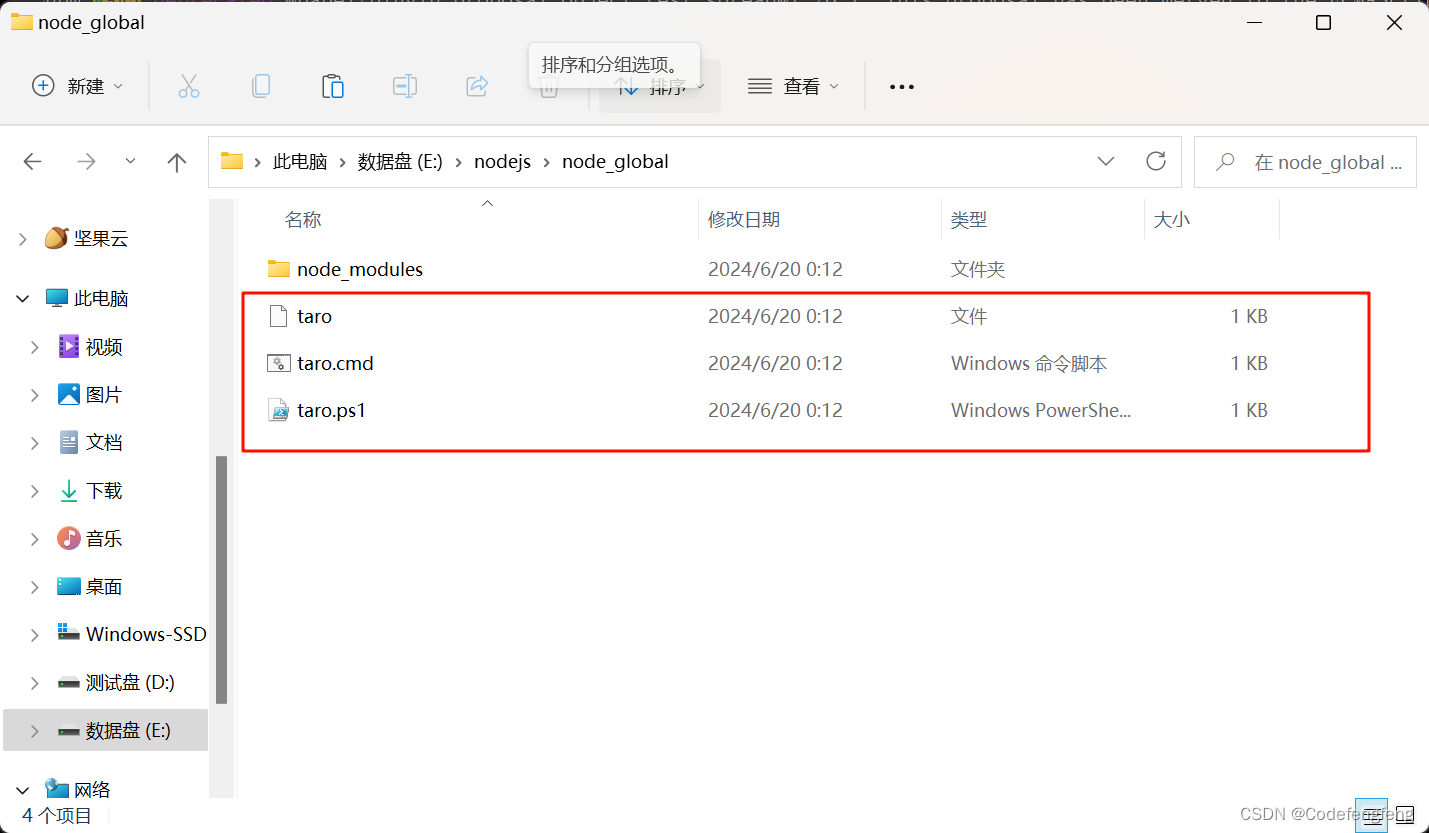
Task: Click the search box for node_global
Action: [1305, 162]
